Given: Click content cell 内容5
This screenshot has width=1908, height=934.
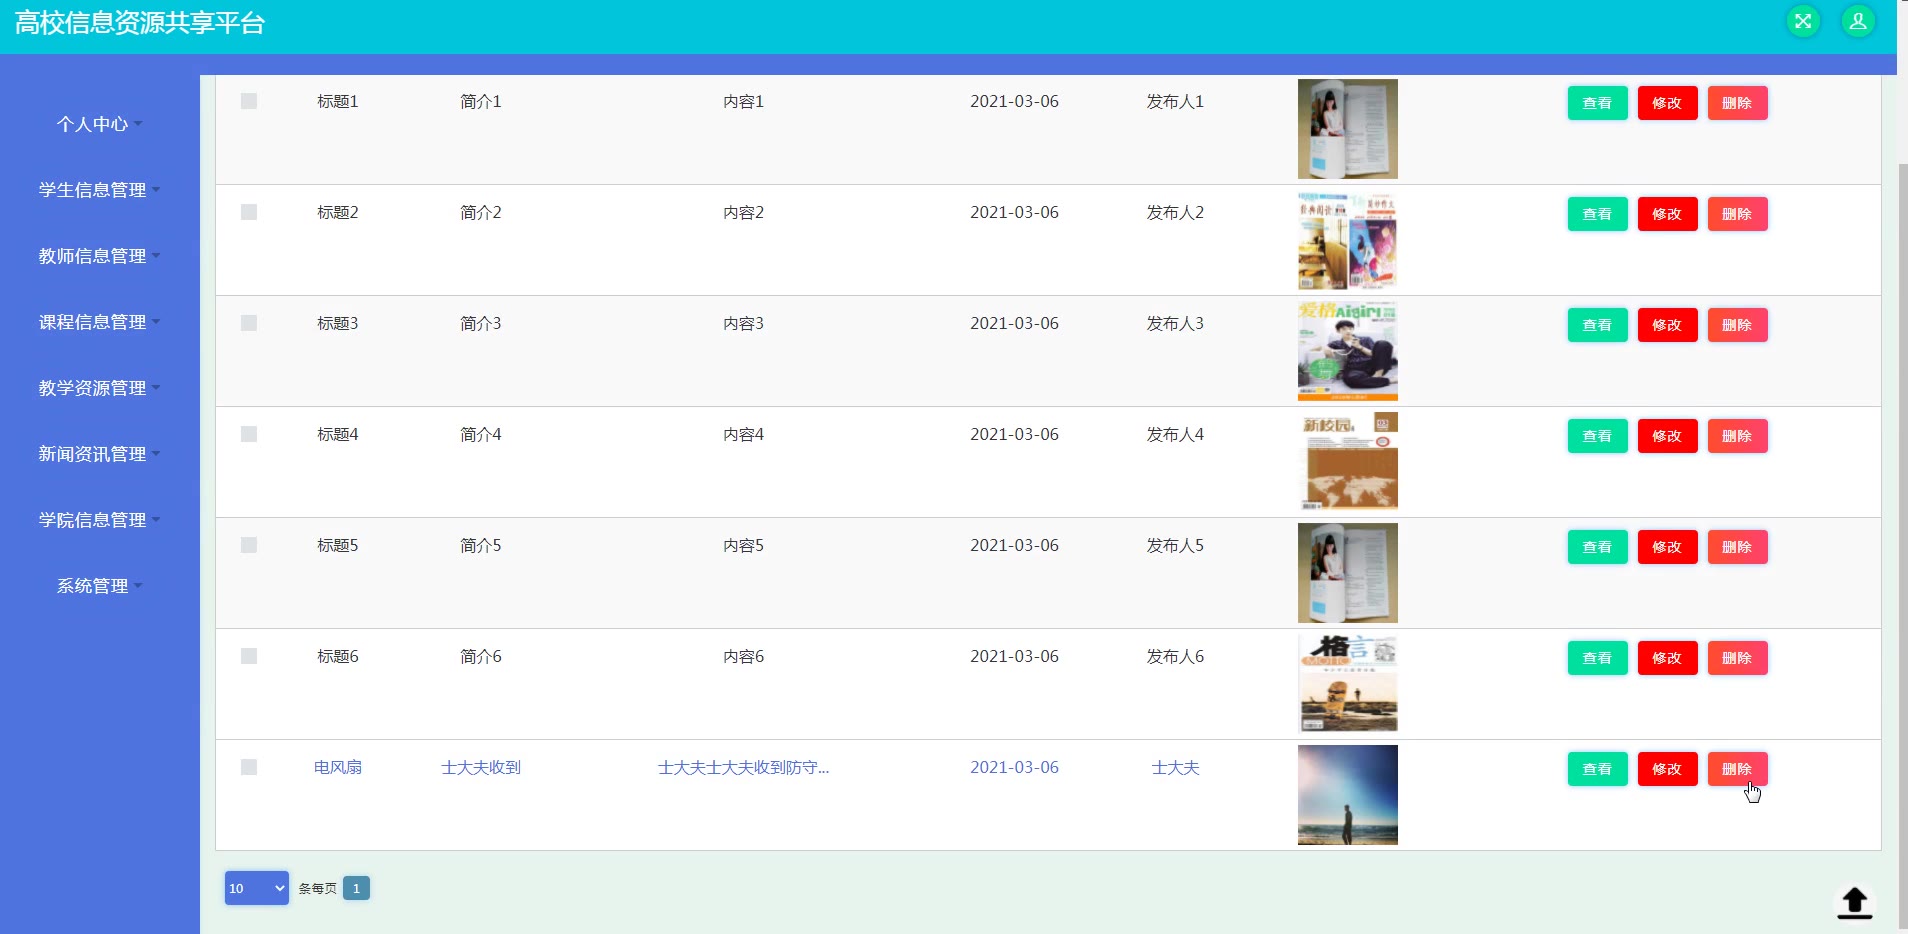Looking at the screenshot, I should click(x=743, y=545).
